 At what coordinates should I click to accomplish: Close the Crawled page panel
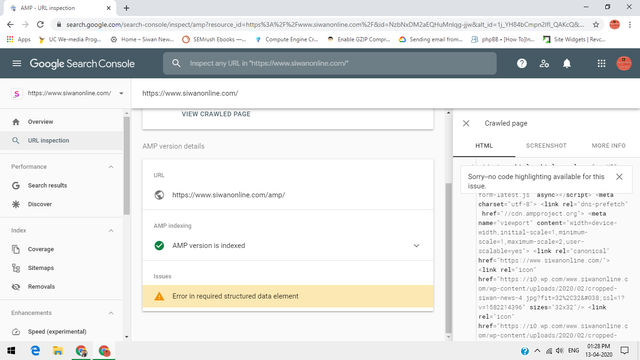(466, 123)
